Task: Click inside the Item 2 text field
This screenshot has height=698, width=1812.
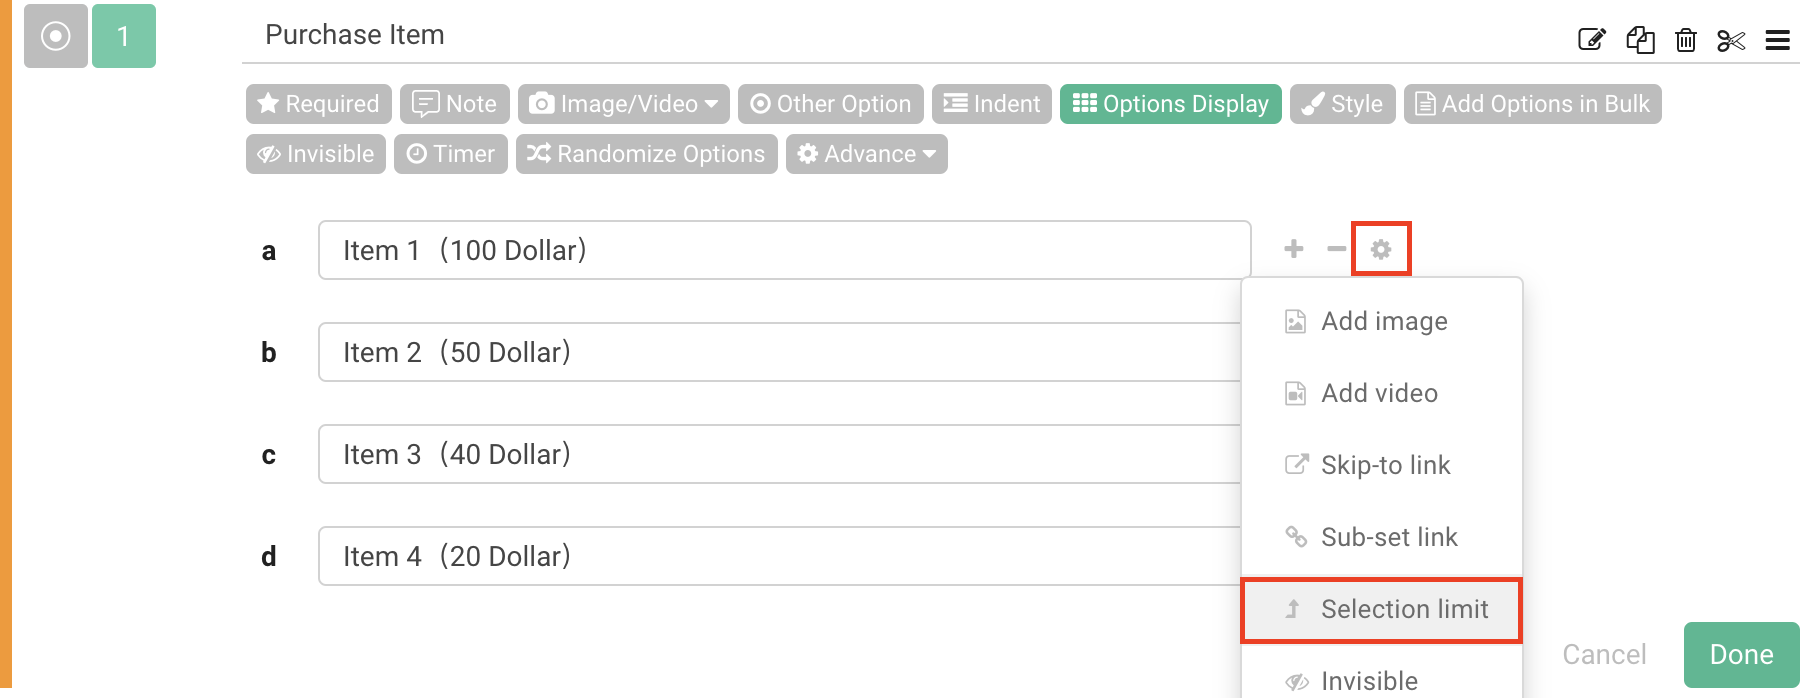Action: (x=700, y=352)
